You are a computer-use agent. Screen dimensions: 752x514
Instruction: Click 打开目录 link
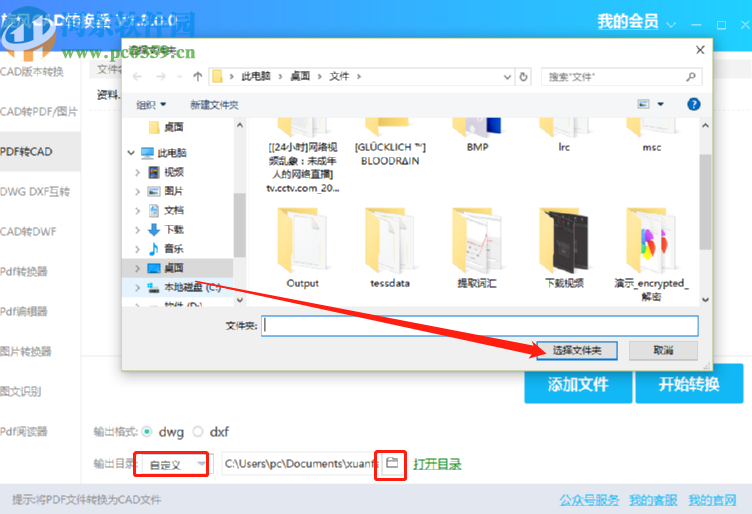point(437,464)
